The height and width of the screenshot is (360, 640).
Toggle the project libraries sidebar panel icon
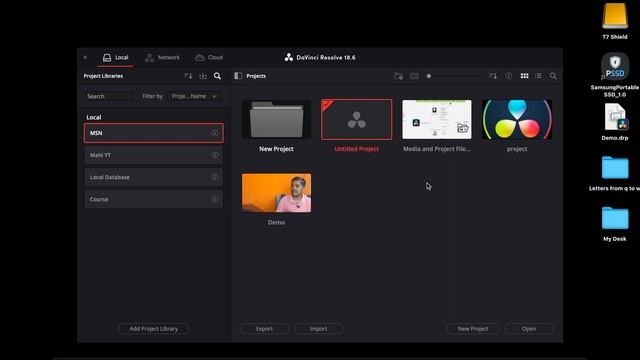point(238,76)
